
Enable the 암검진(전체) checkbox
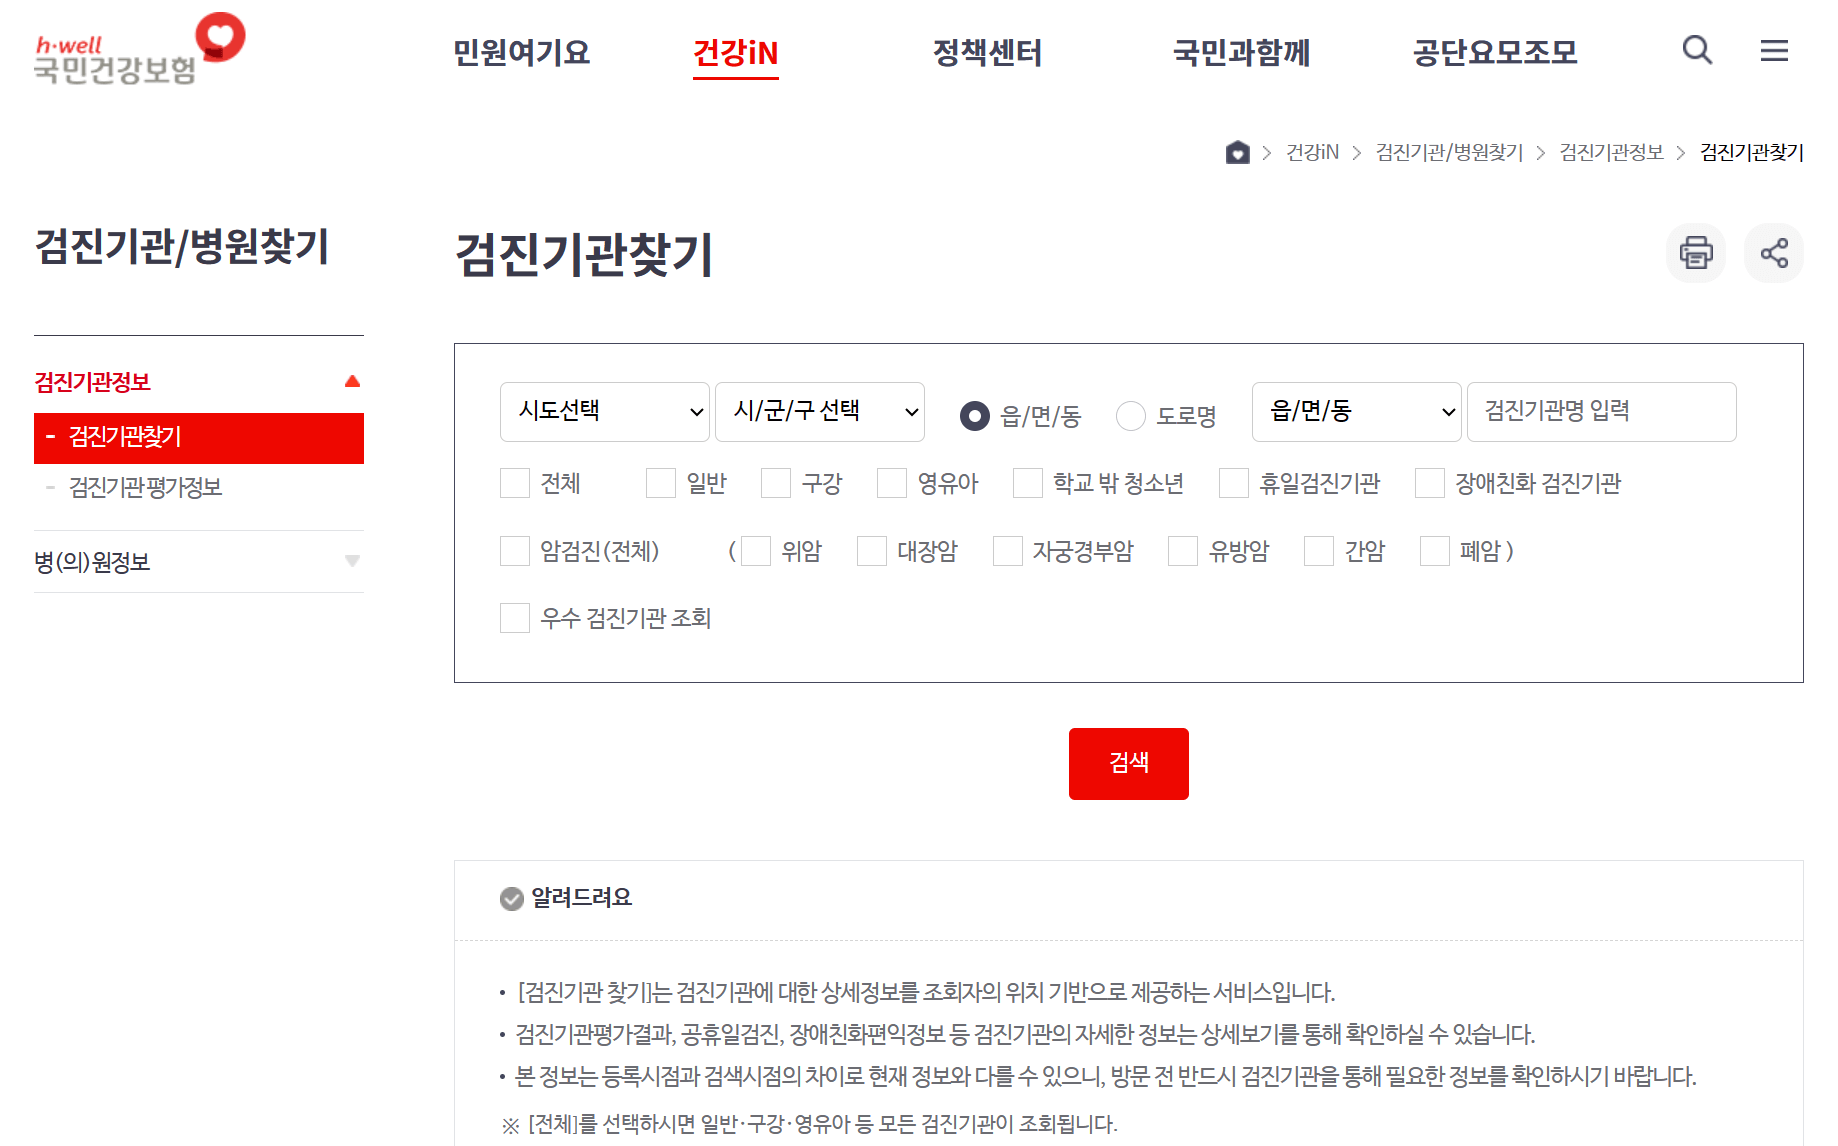click(x=514, y=550)
